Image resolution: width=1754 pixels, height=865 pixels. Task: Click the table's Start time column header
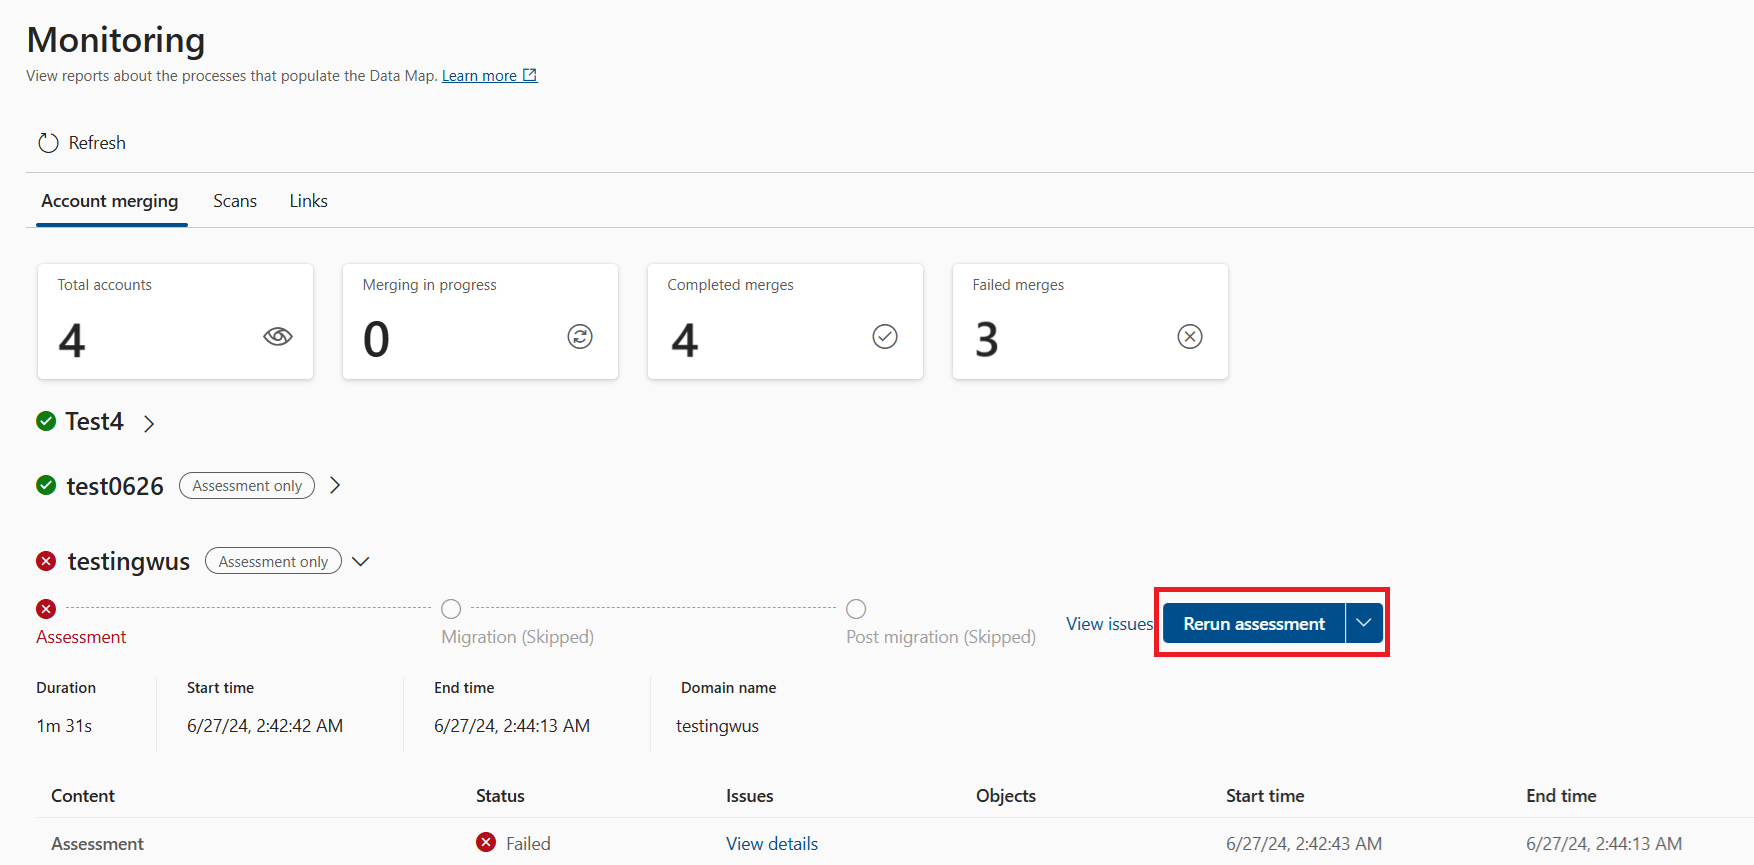1265,796
